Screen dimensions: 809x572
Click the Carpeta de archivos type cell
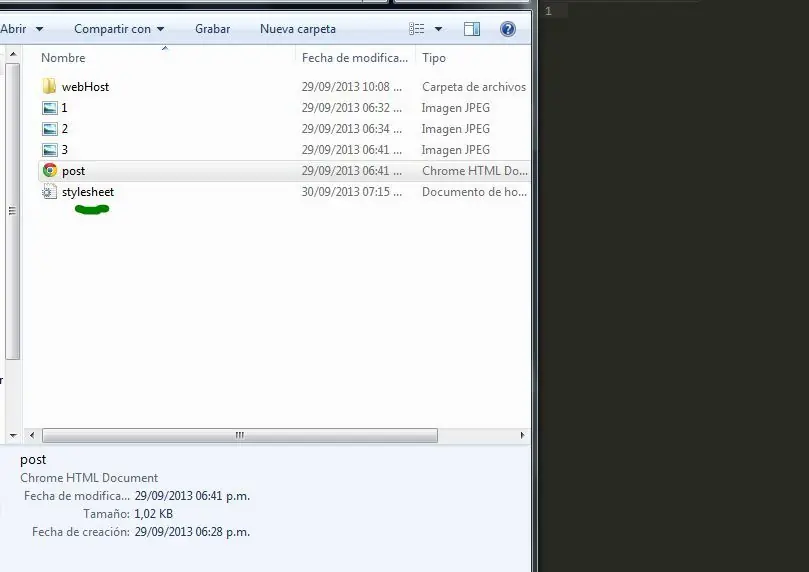(474, 87)
